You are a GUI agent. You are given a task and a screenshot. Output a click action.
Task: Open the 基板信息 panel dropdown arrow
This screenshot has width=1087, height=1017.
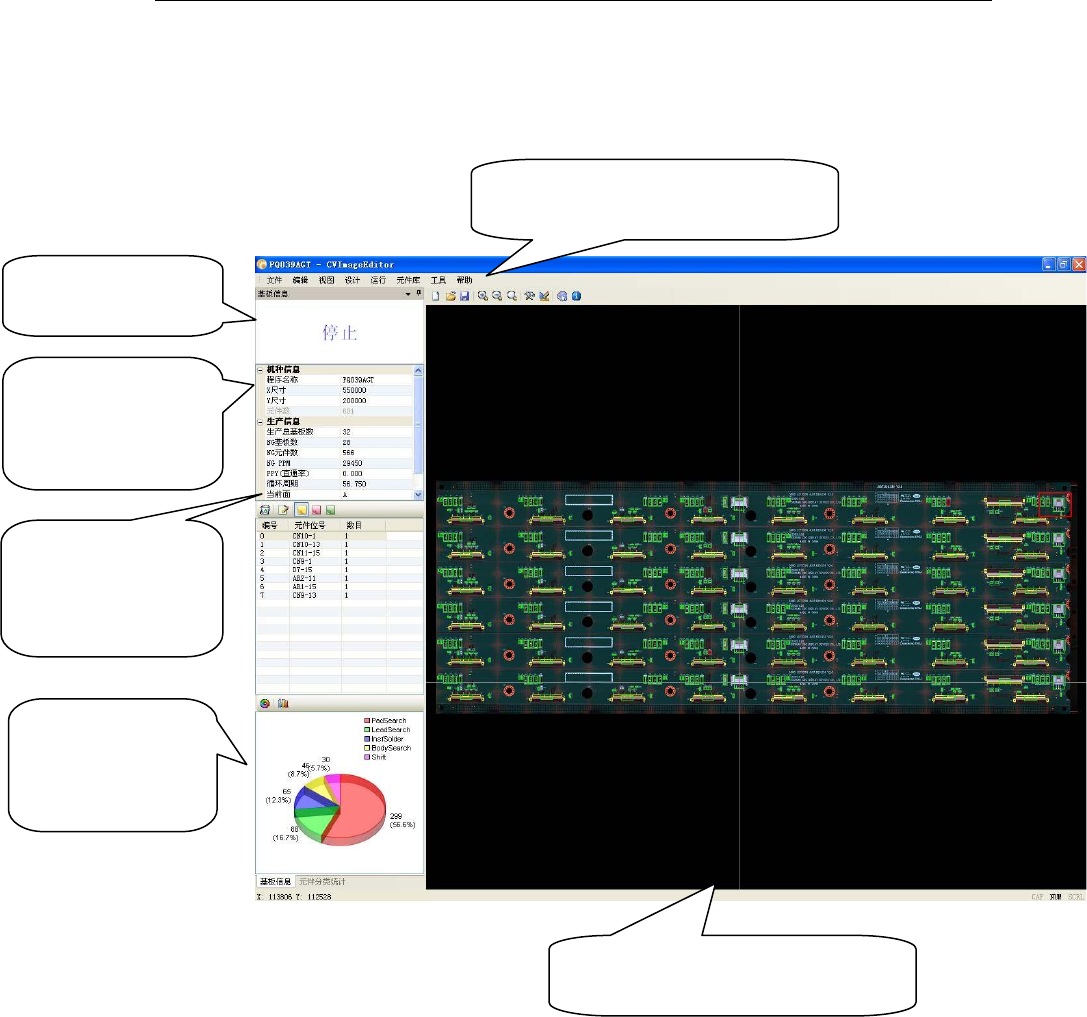point(408,294)
